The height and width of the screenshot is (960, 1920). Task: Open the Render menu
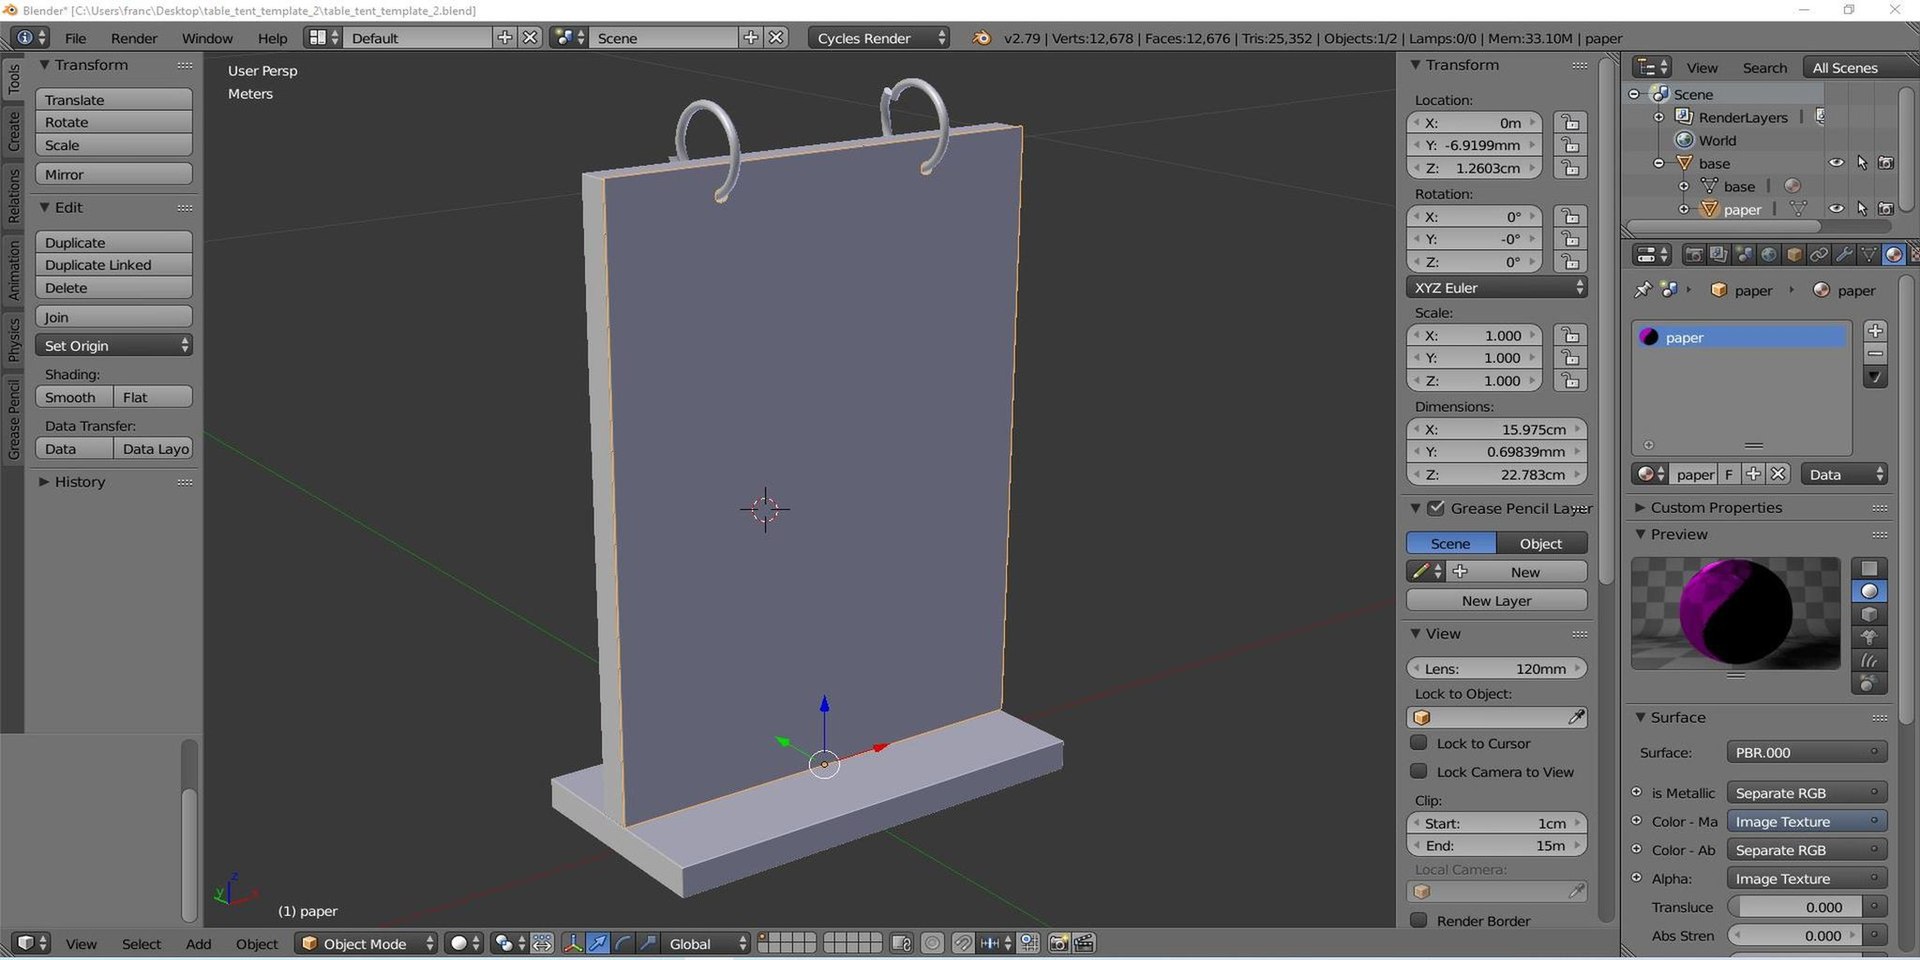[134, 38]
